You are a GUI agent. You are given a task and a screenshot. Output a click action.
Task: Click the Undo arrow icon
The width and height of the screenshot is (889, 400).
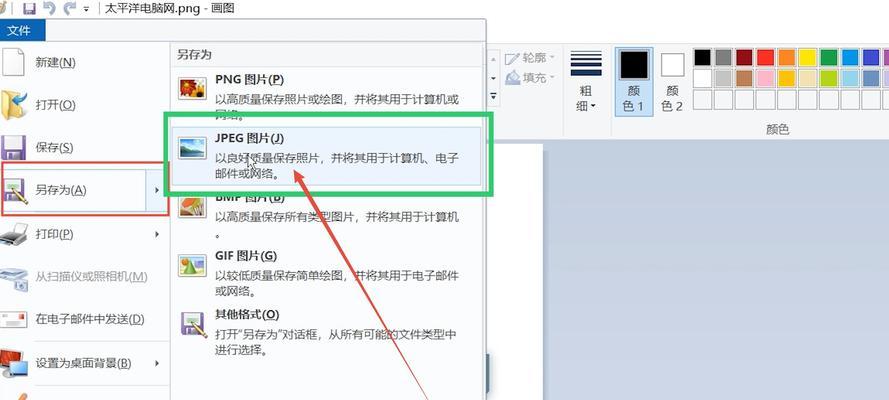(x=49, y=8)
